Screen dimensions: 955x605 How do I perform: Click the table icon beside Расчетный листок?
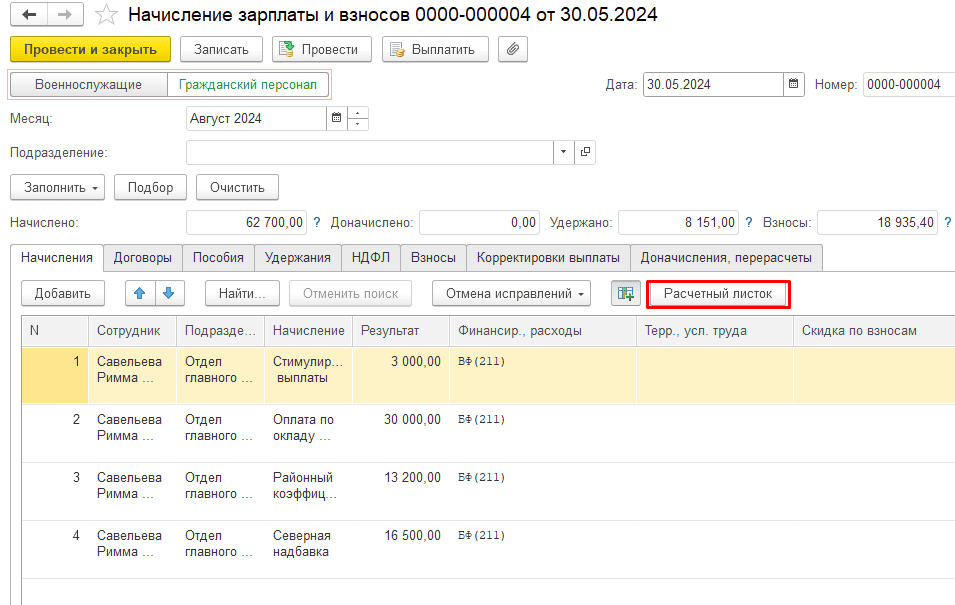[x=625, y=293]
